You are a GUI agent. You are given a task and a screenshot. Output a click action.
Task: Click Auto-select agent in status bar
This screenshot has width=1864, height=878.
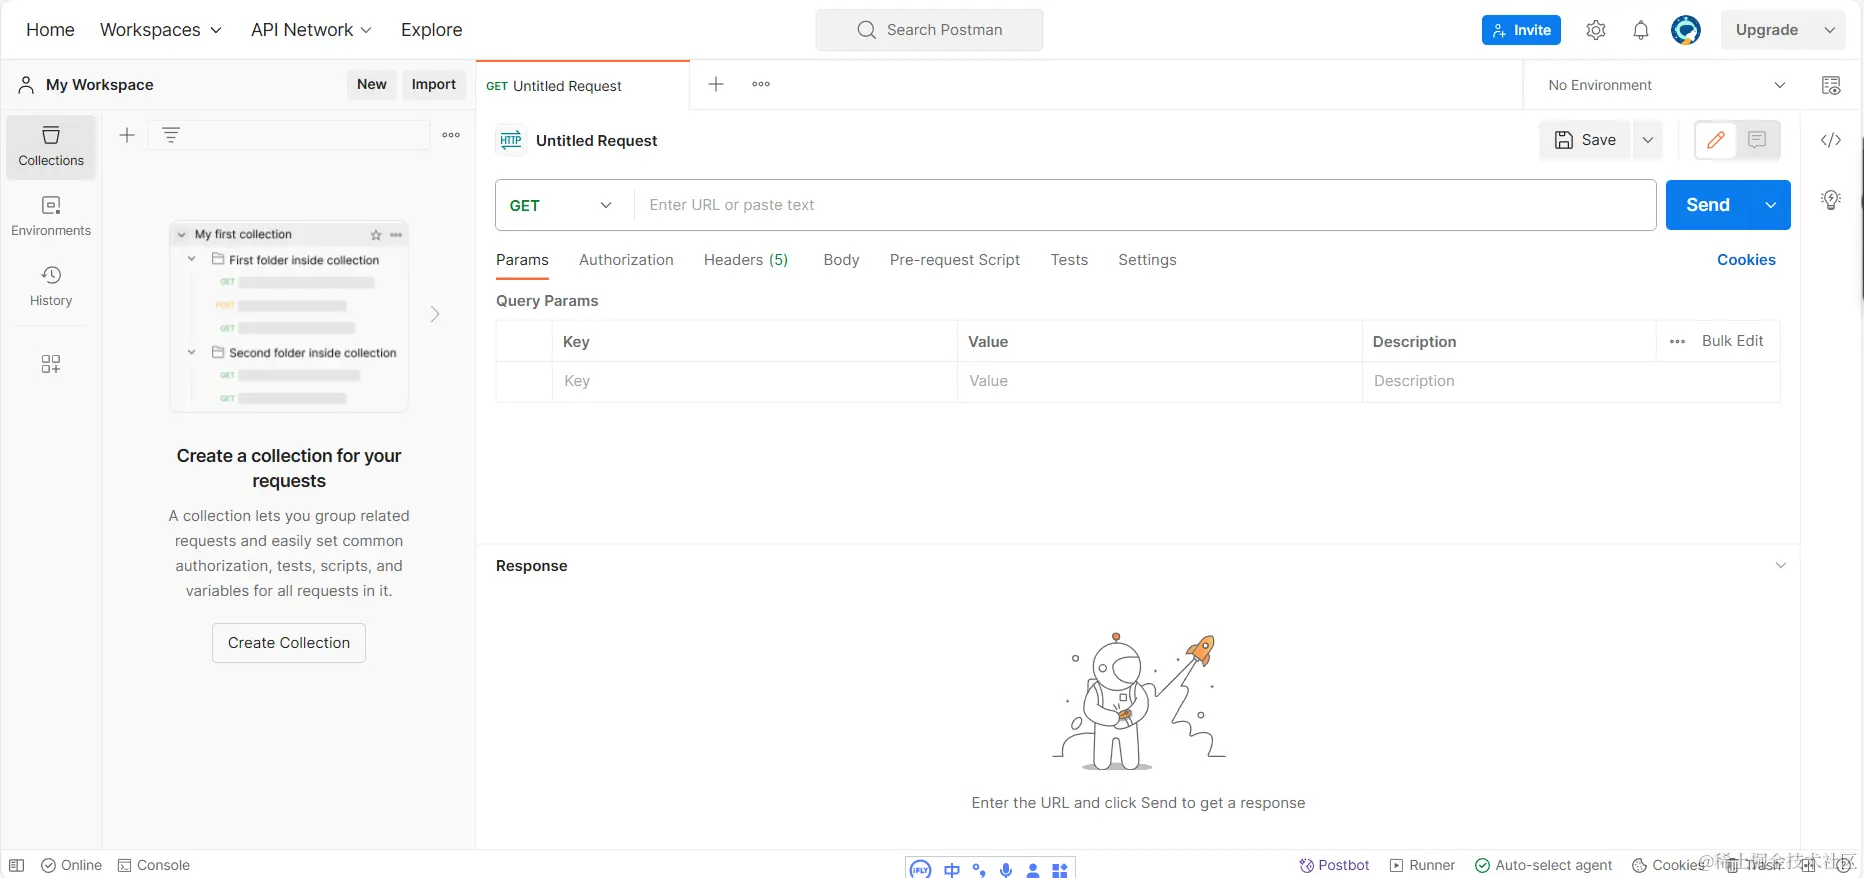coord(1543,865)
